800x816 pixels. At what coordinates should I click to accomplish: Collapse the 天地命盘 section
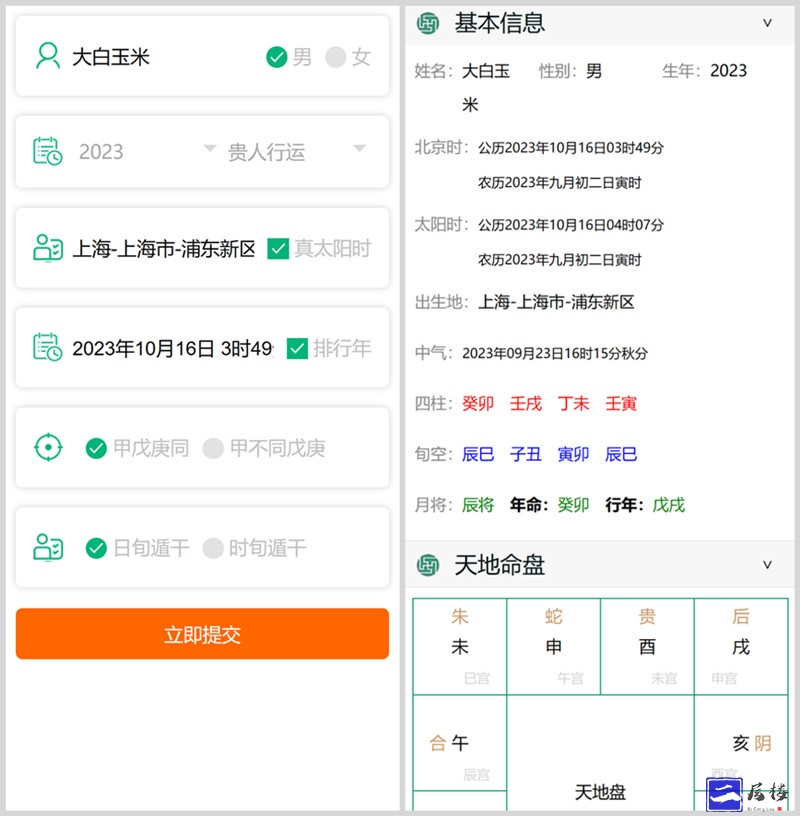767,565
